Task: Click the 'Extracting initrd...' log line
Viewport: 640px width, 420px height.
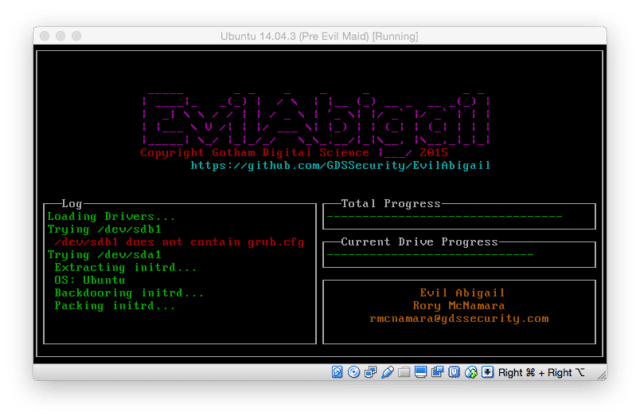Action: click(126, 267)
